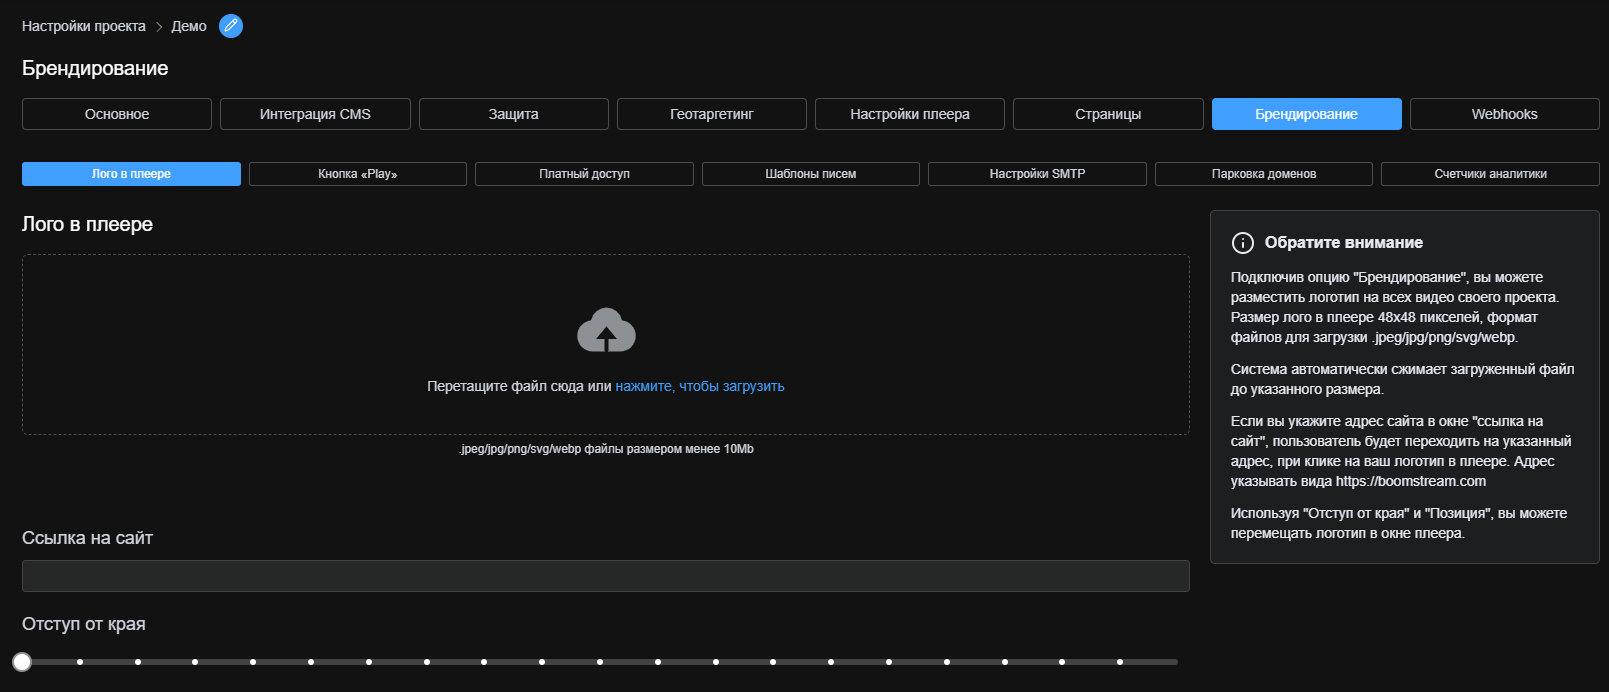Screen dimensions: 1609x692
Task: Open the Webhooks tab
Action: 1505,114
